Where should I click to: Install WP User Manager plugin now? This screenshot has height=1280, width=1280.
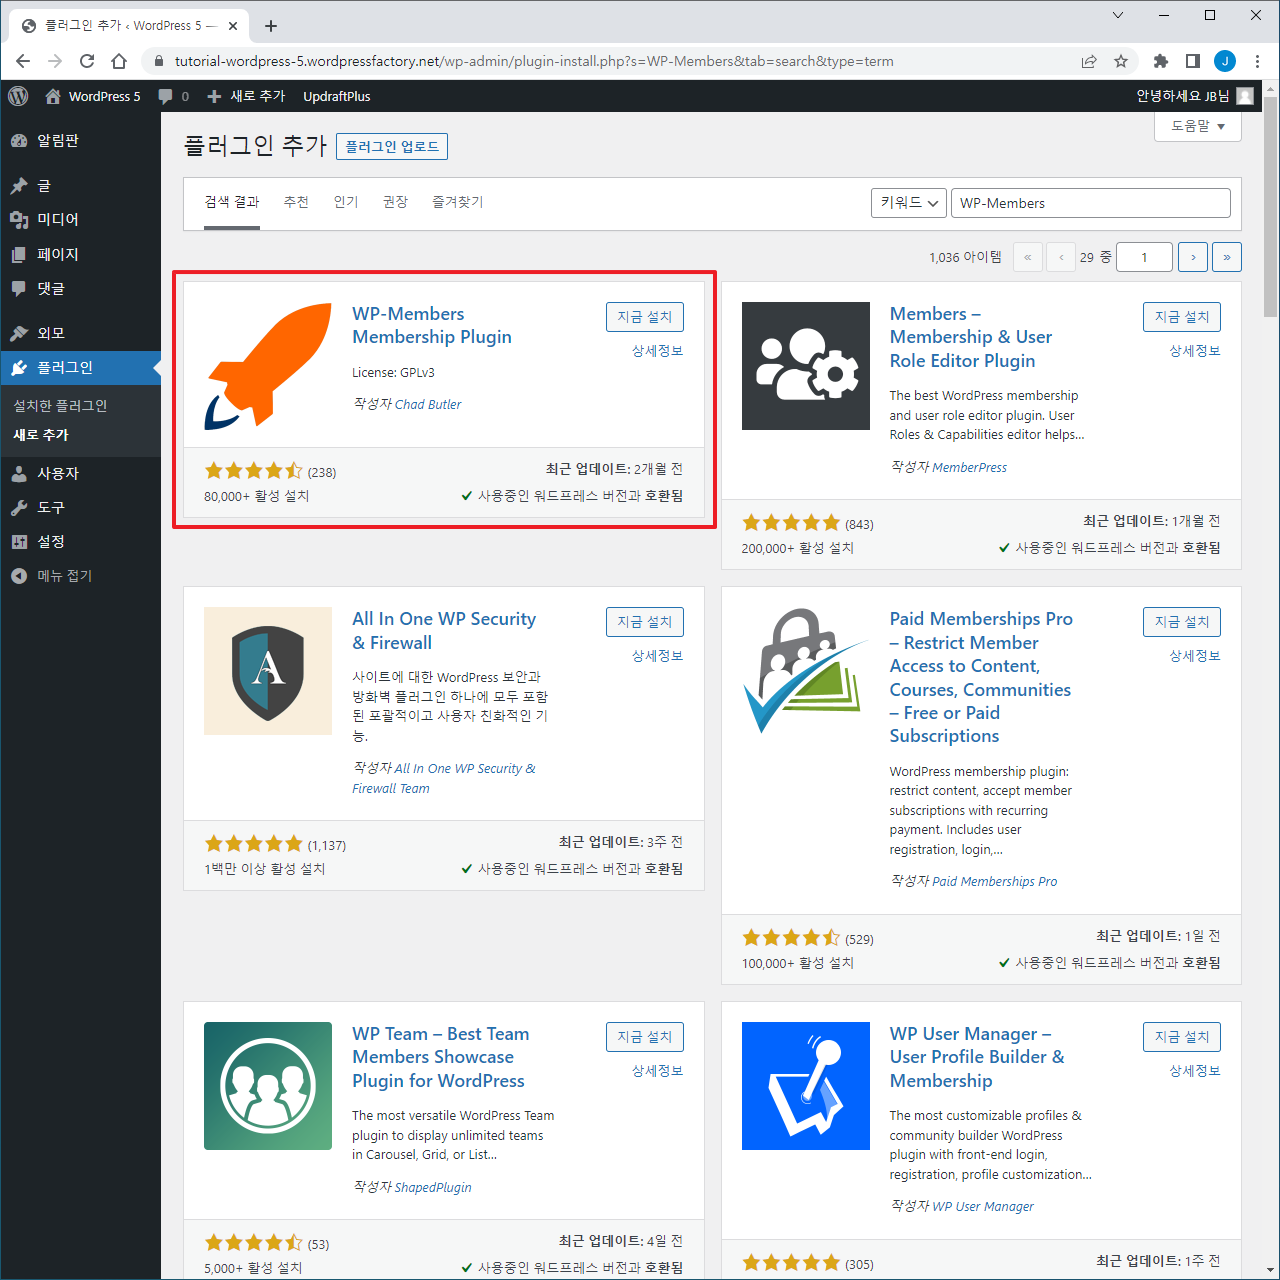click(x=1182, y=1037)
